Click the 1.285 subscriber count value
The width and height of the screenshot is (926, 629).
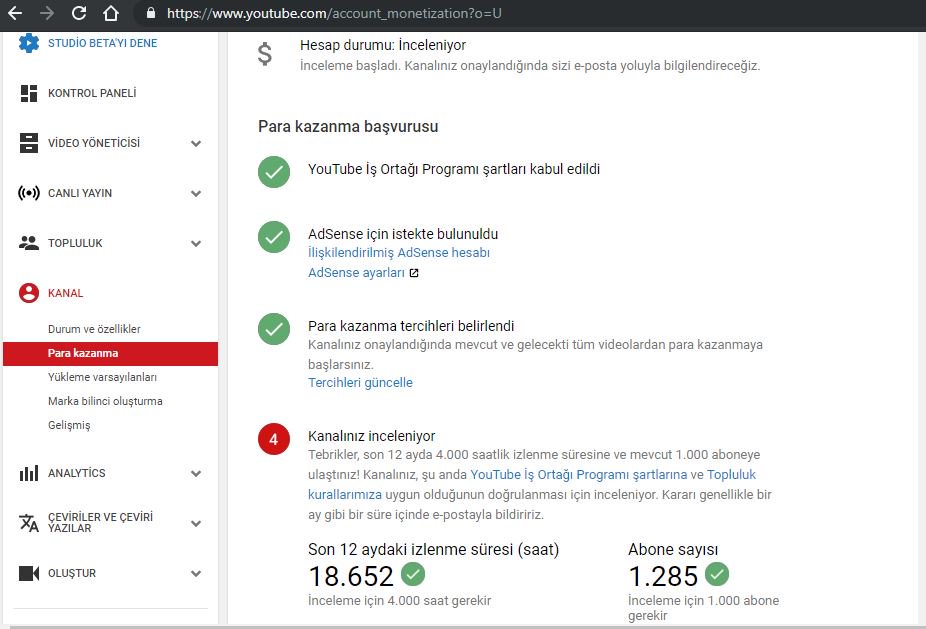click(663, 576)
